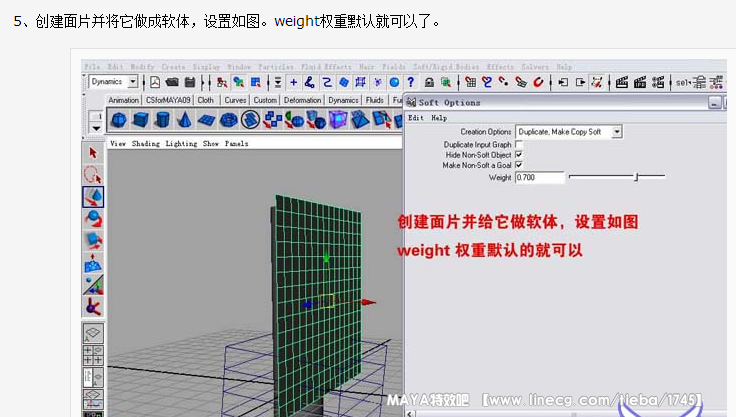
Task: Open the Panels menu
Action: tap(237, 144)
